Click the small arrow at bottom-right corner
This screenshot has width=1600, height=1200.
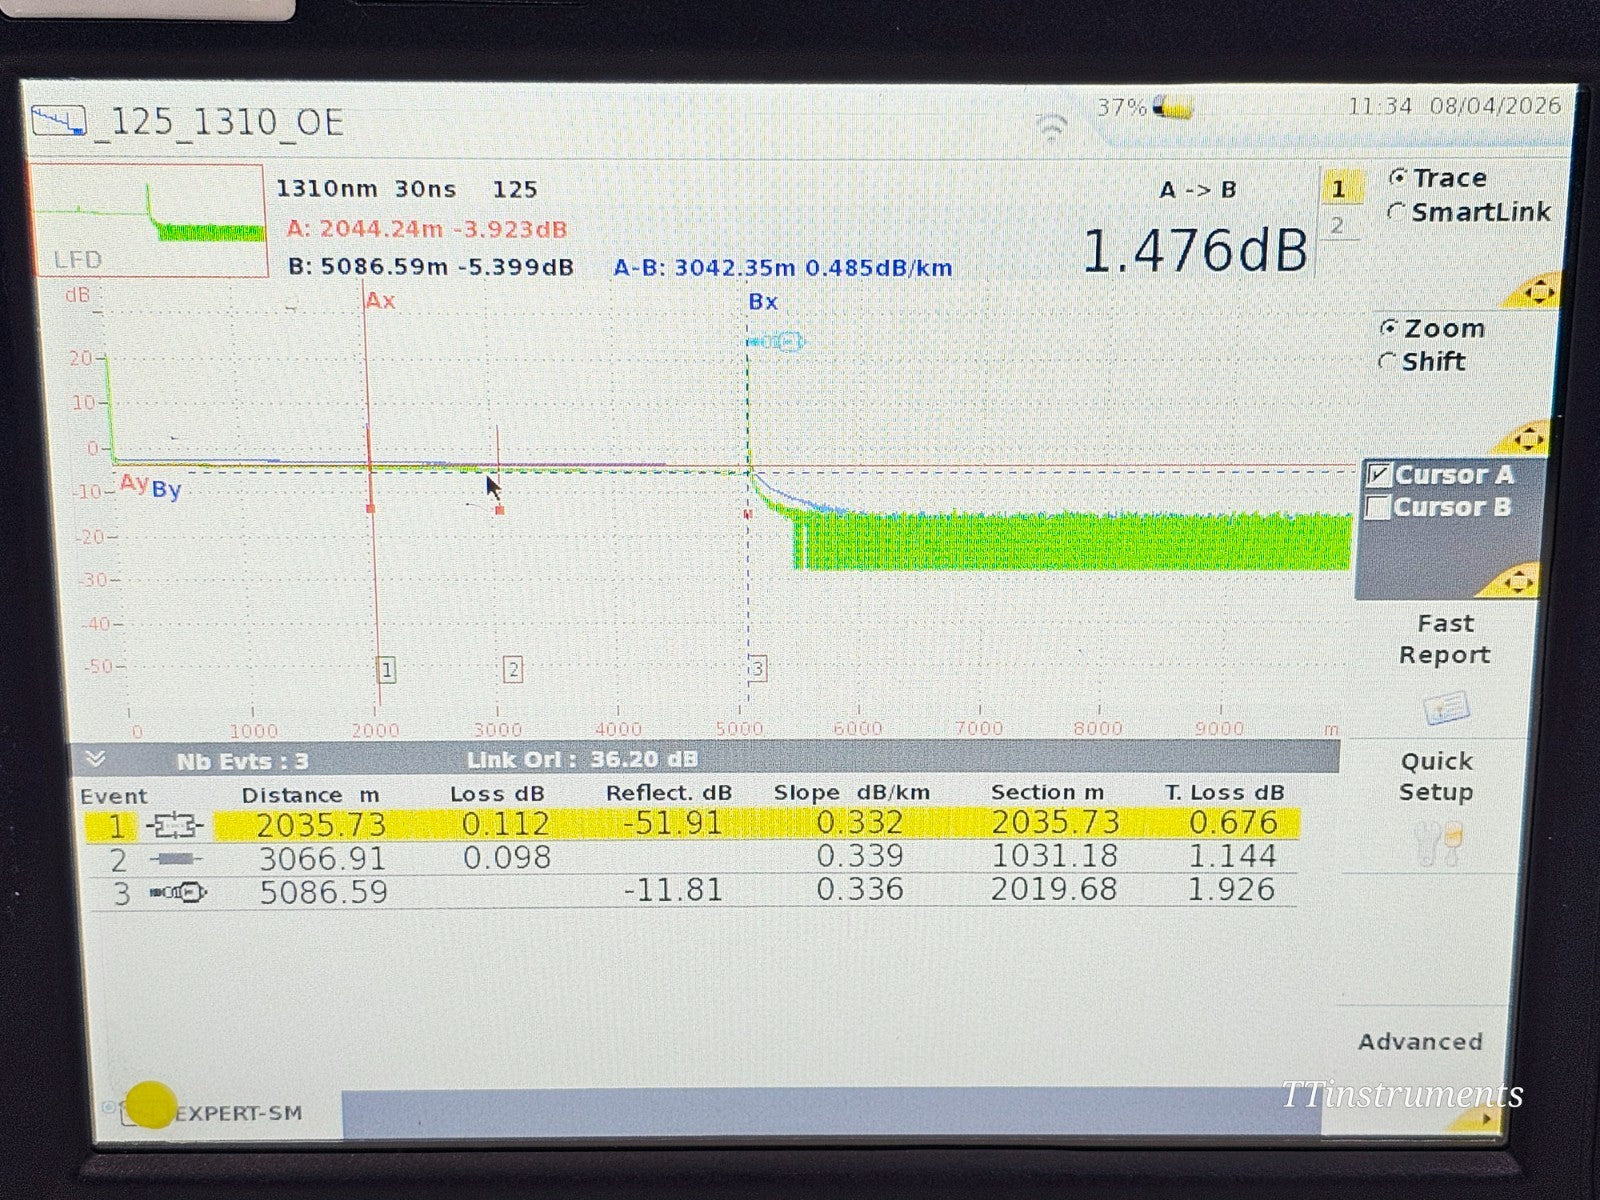[1489, 1120]
